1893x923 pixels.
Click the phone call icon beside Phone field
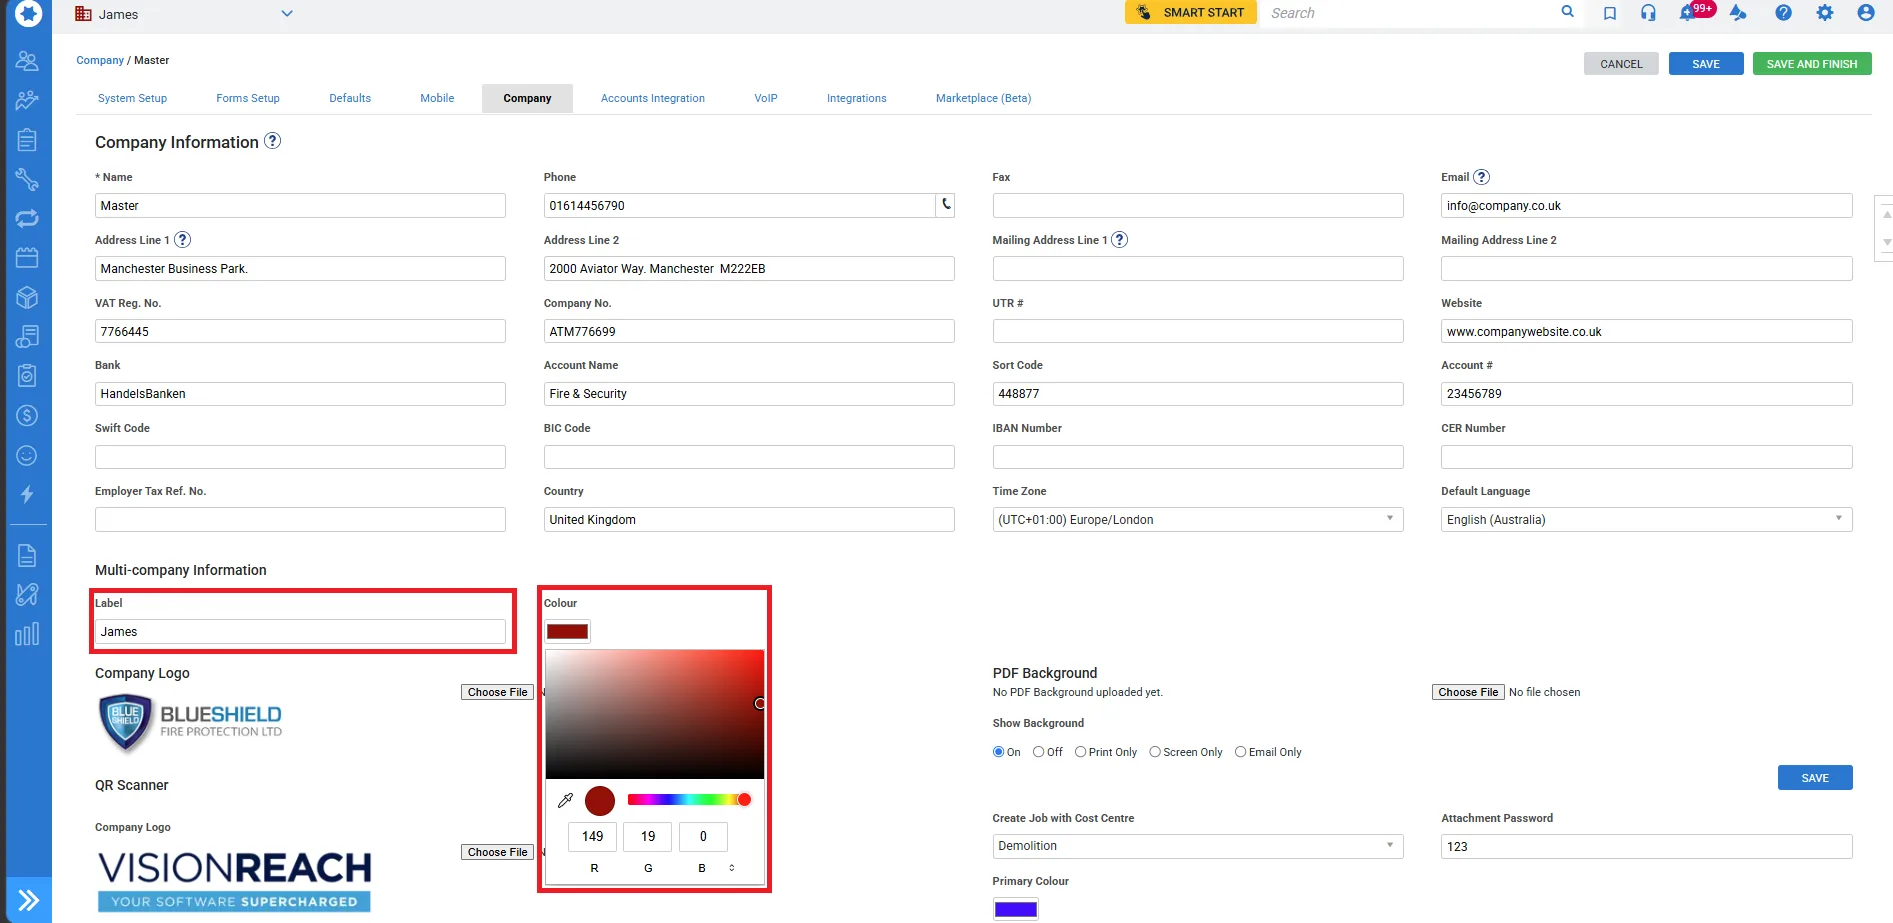tap(946, 205)
